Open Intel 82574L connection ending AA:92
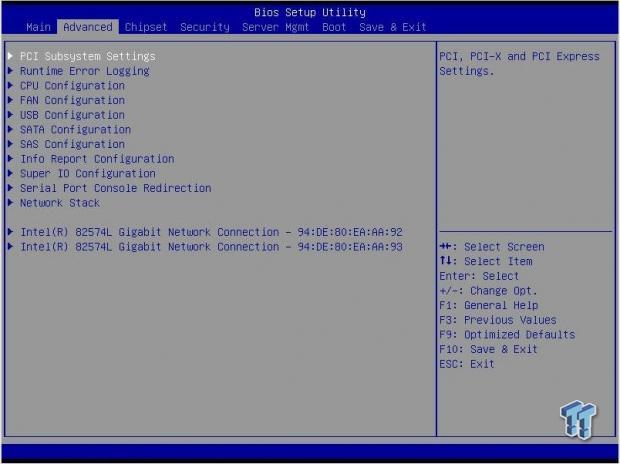Image resolution: width=620 pixels, height=464 pixels. [211, 232]
